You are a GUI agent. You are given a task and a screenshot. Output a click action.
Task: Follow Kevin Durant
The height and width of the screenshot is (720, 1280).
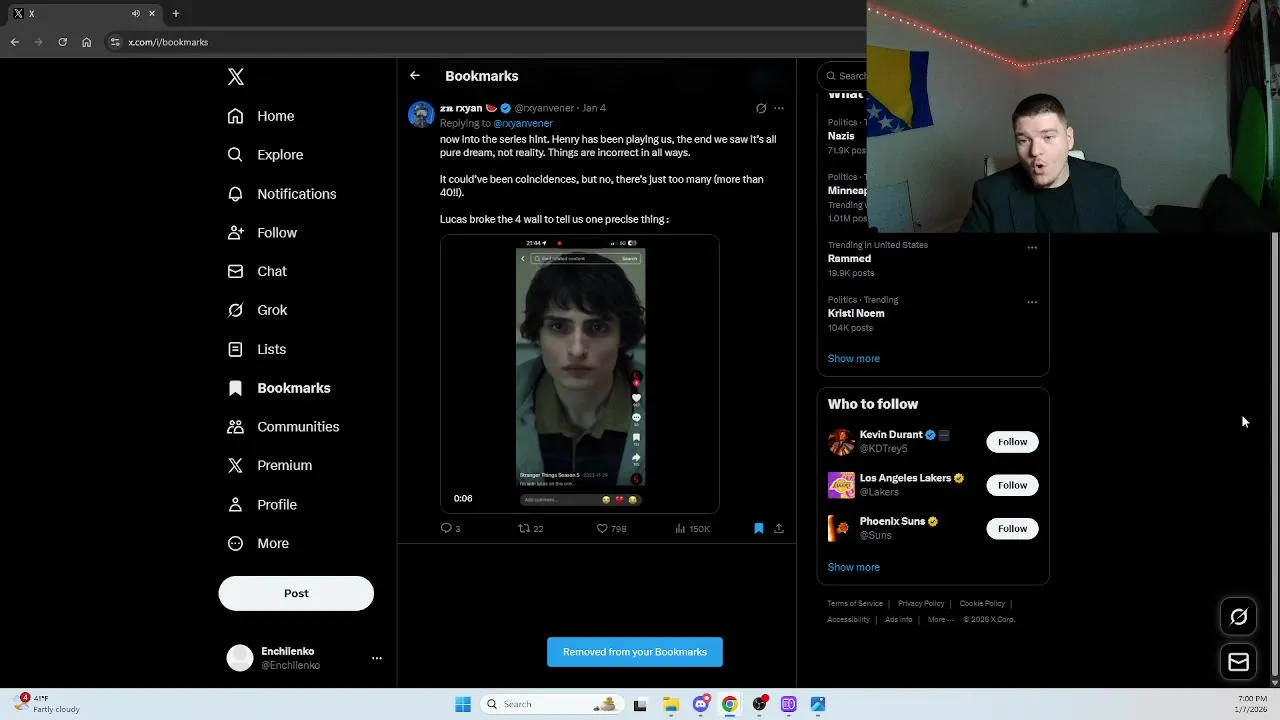tap(1012, 442)
